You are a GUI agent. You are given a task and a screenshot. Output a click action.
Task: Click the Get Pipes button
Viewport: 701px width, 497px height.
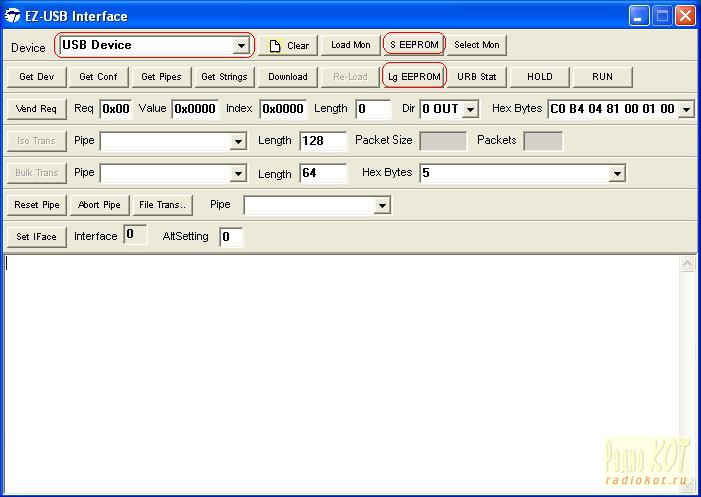pos(161,77)
